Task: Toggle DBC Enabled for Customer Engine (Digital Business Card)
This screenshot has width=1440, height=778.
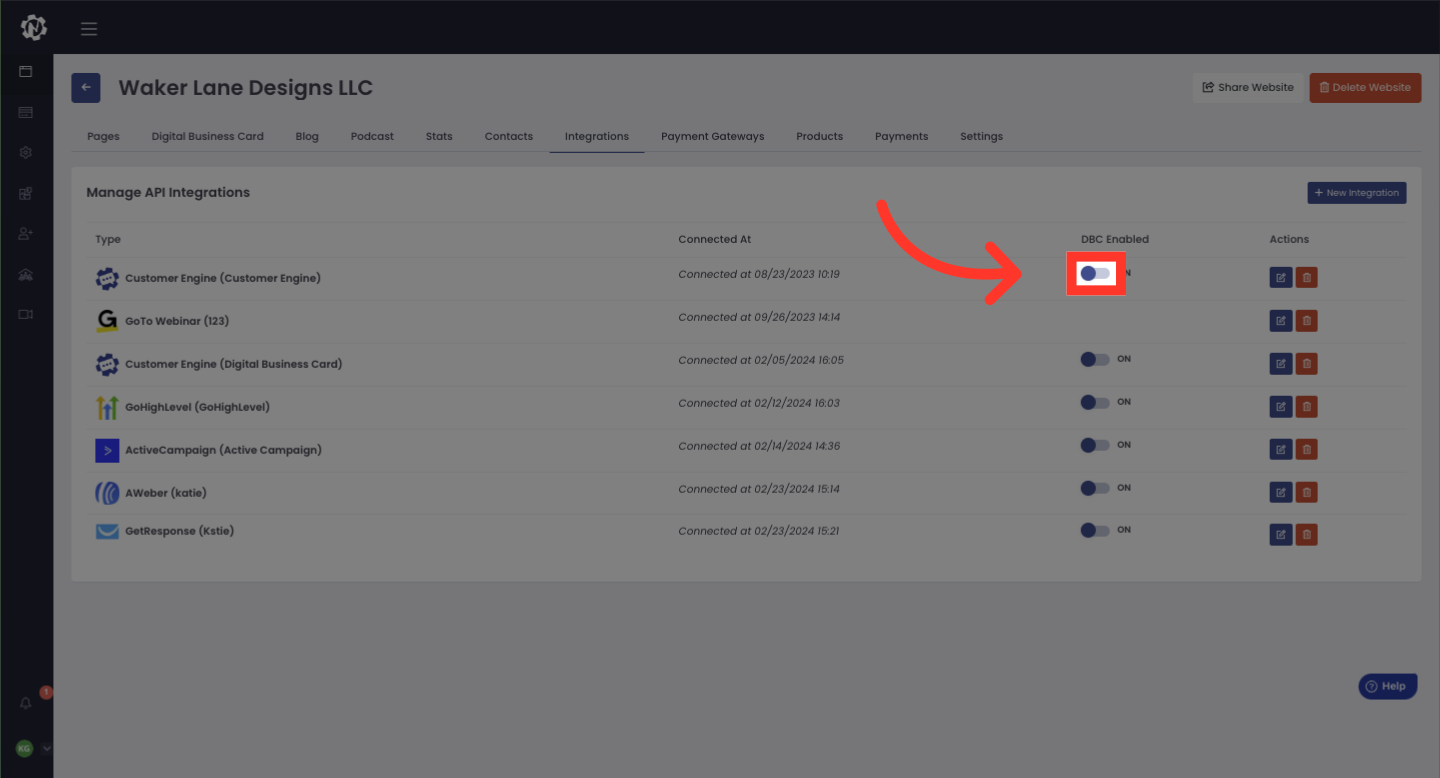Action: pyautogui.click(x=1095, y=359)
